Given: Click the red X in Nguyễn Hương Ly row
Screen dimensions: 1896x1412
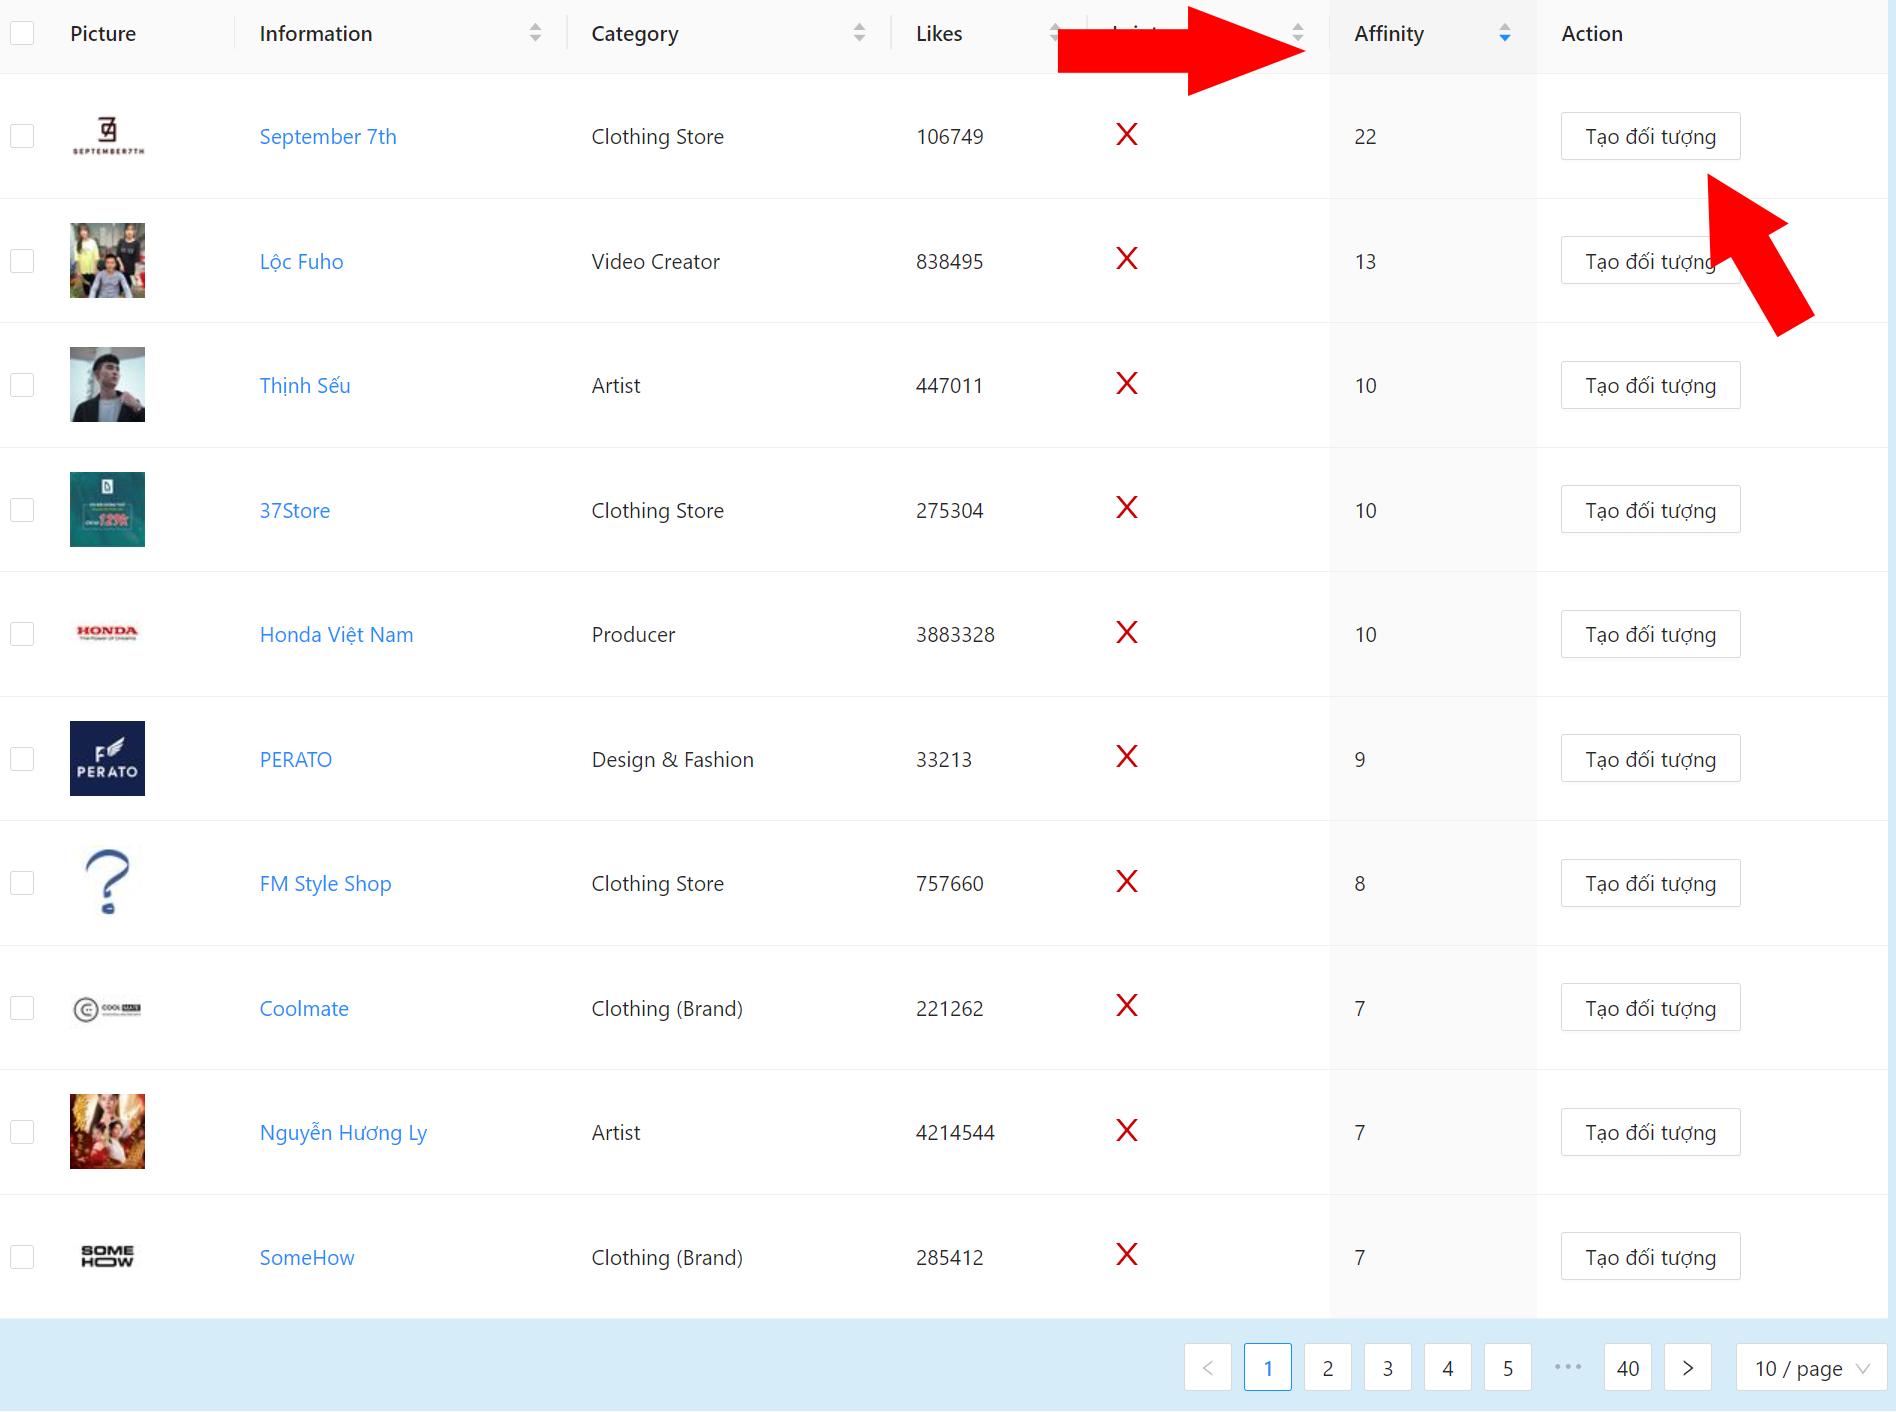Looking at the screenshot, I should (1127, 1130).
